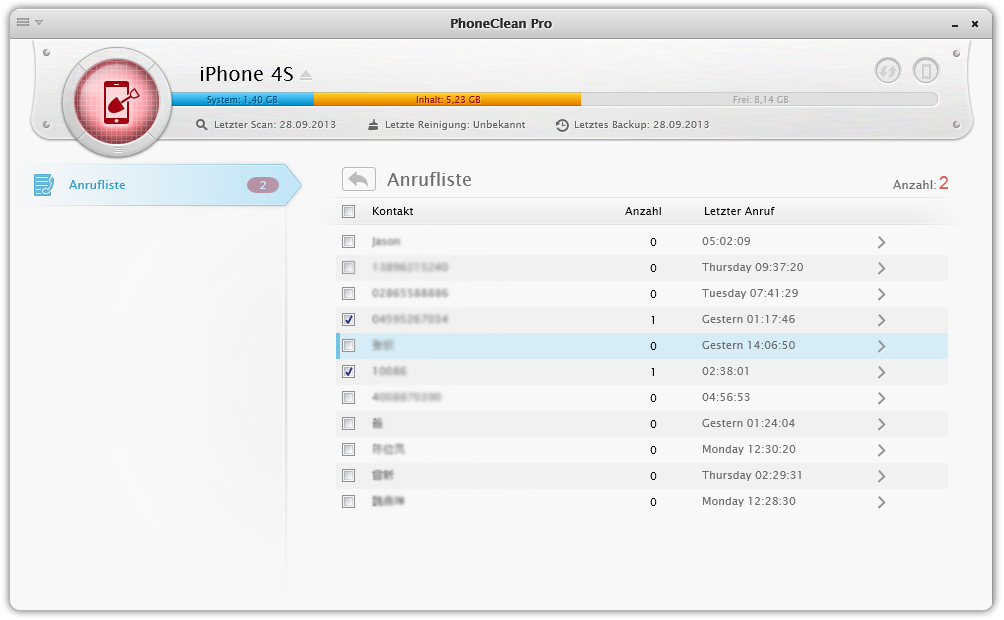Click the sync refresh round icon
The height and width of the screenshot is (620, 1004).
[x=887, y=70]
